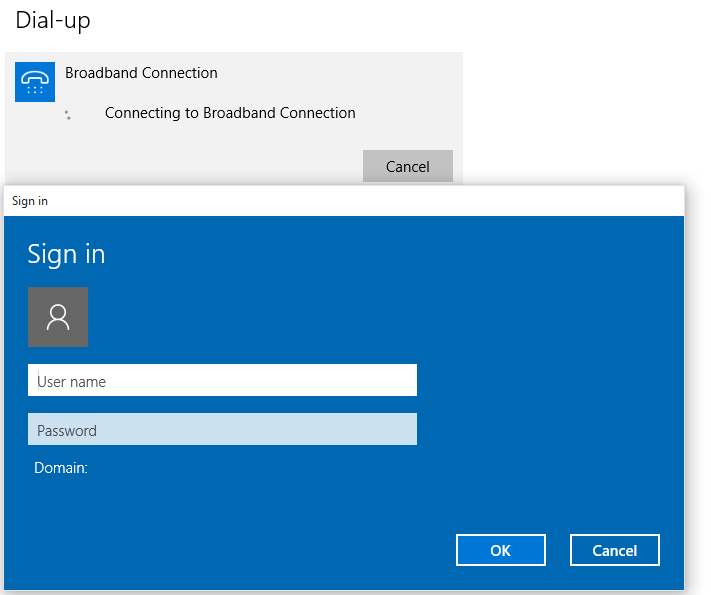The height and width of the screenshot is (595, 711).
Task: Click the Domain label
Action: point(61,467)
